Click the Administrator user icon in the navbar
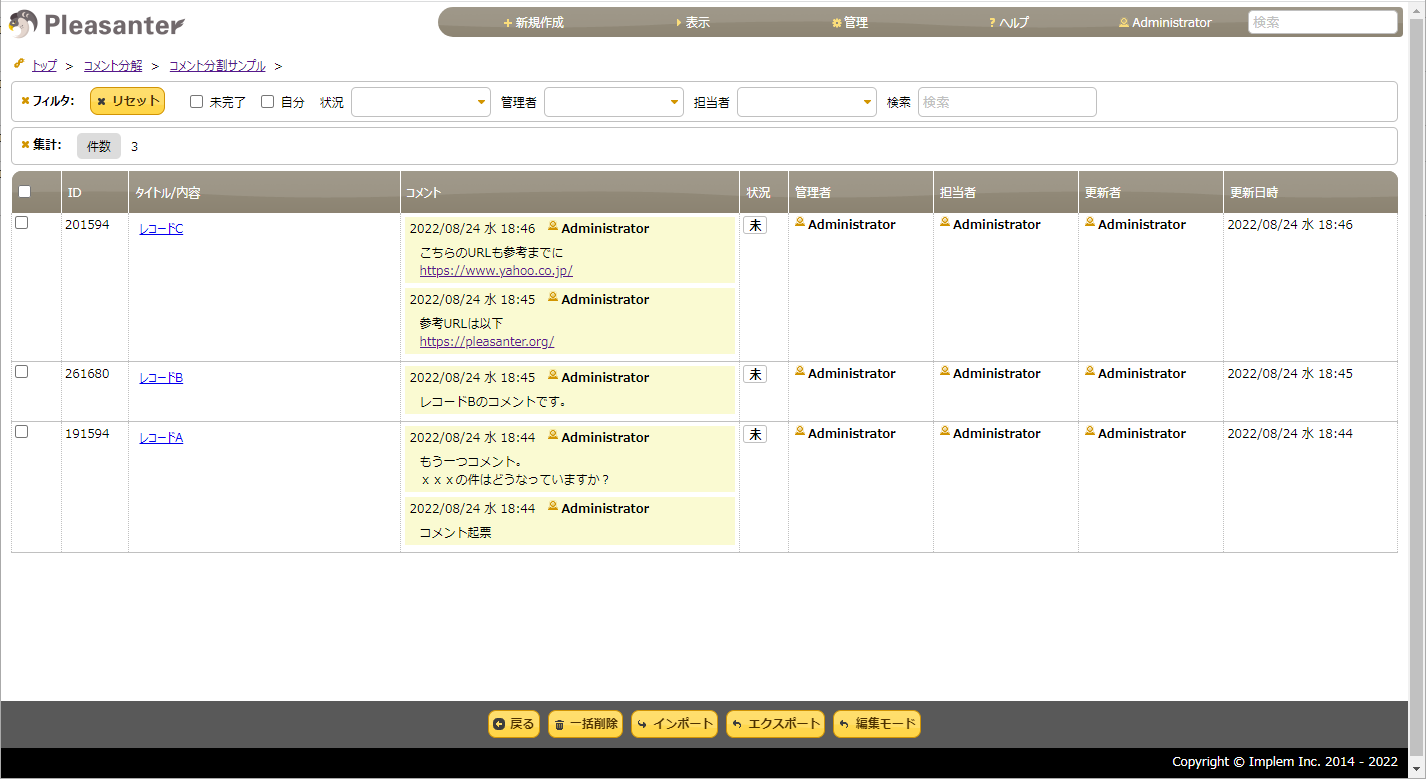The width and height of the screenshot is (1426, 779). pos(1123,21)
